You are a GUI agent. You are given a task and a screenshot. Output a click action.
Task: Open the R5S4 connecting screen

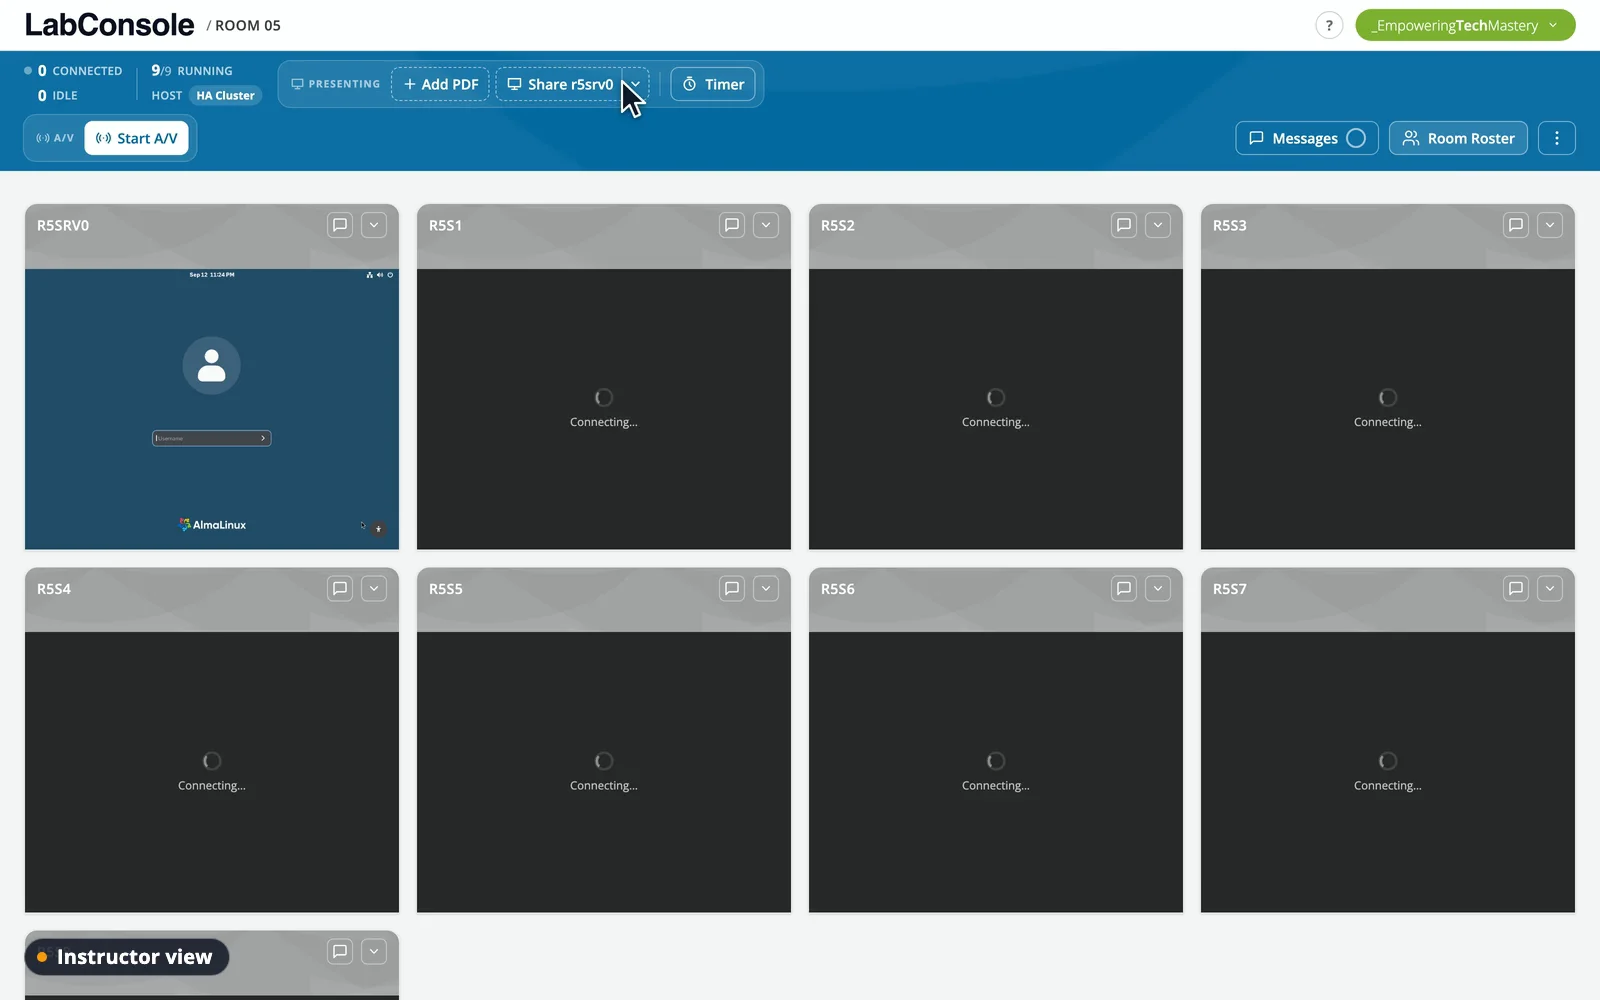[212, 772]
